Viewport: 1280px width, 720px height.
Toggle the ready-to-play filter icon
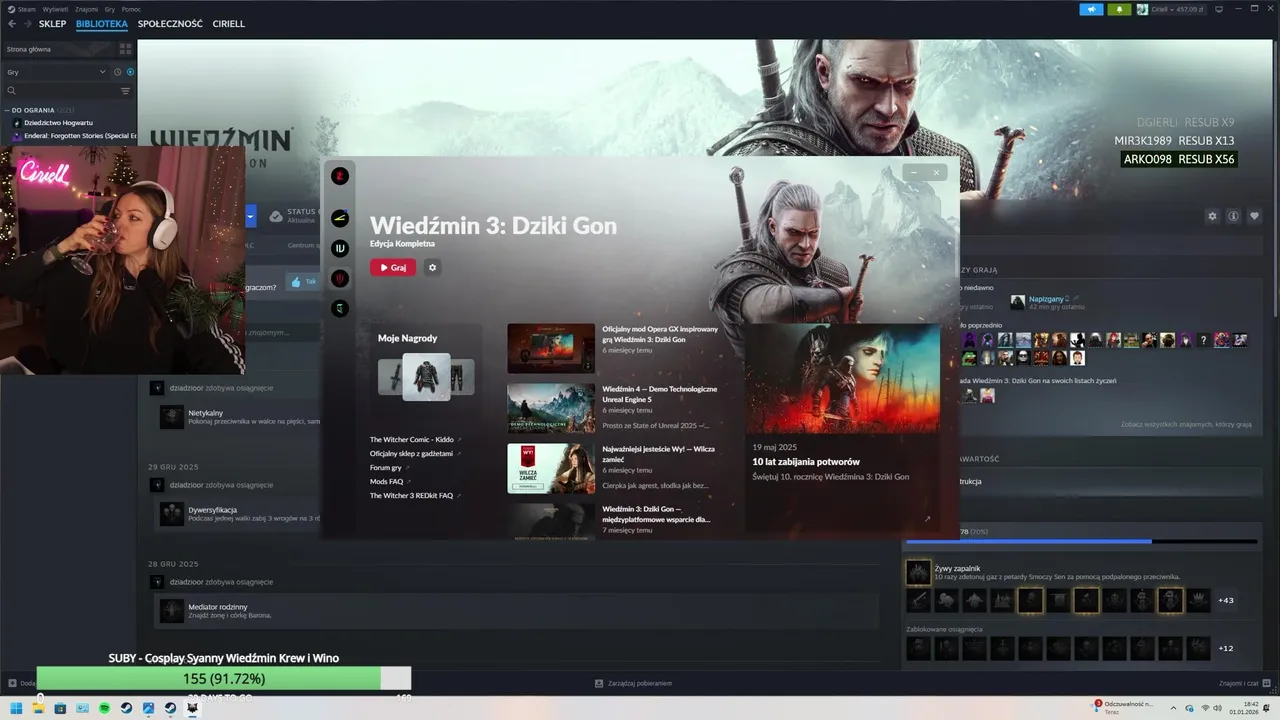(x=130, y=72)
